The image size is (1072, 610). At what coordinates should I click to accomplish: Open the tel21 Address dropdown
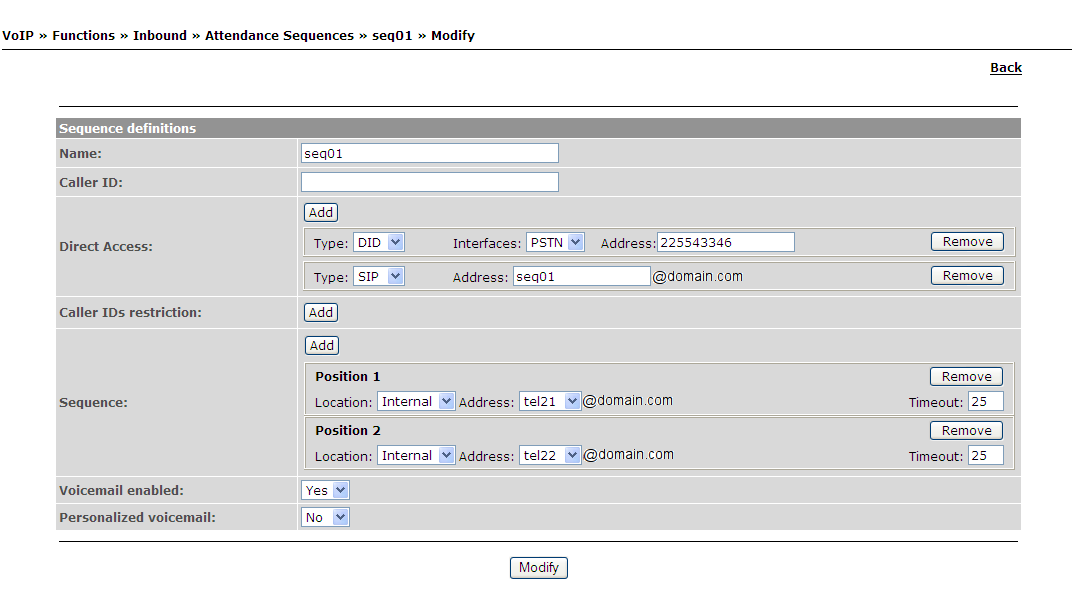(550, 401)
